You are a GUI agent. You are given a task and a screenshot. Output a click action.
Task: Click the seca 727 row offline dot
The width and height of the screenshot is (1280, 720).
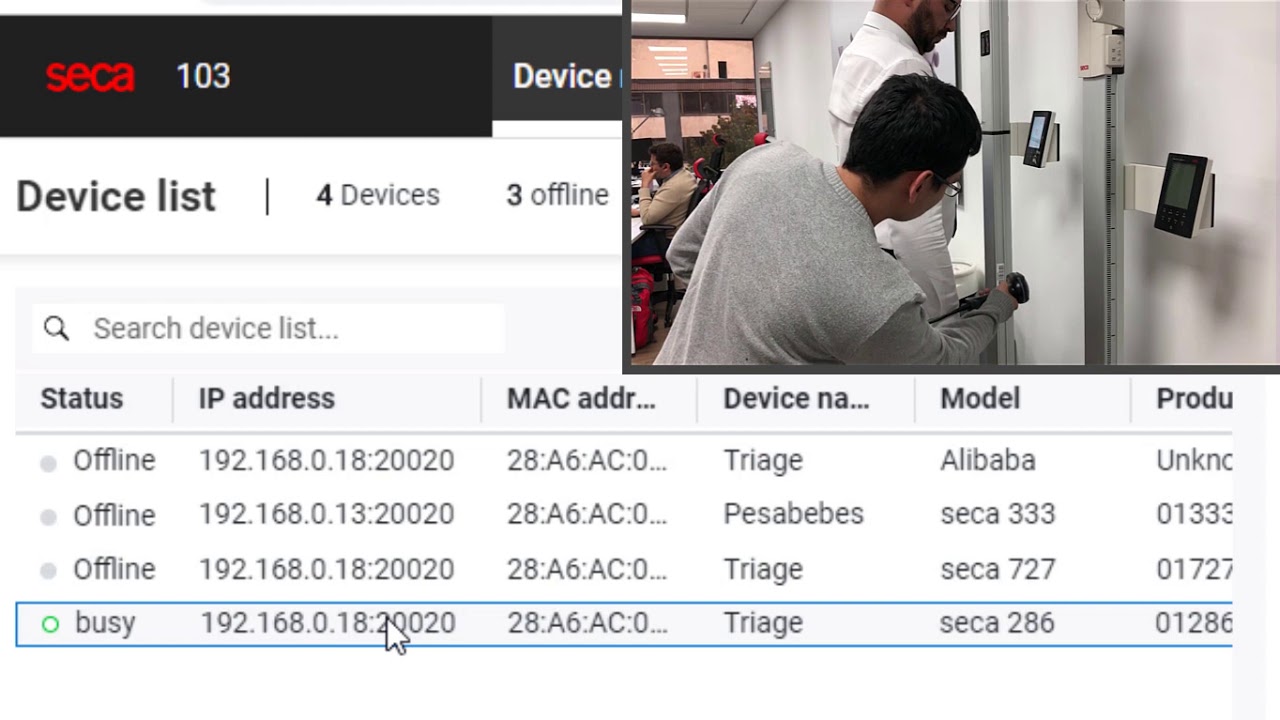coord(48,570)
